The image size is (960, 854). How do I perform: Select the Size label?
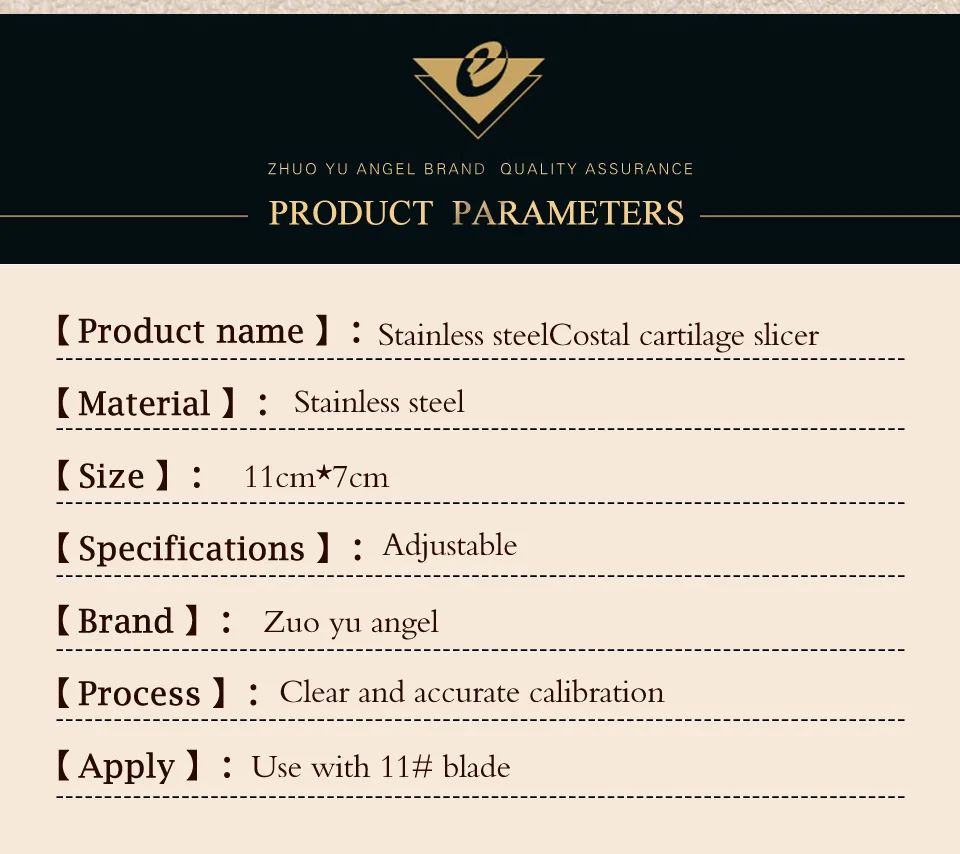[x=112, y=476]
